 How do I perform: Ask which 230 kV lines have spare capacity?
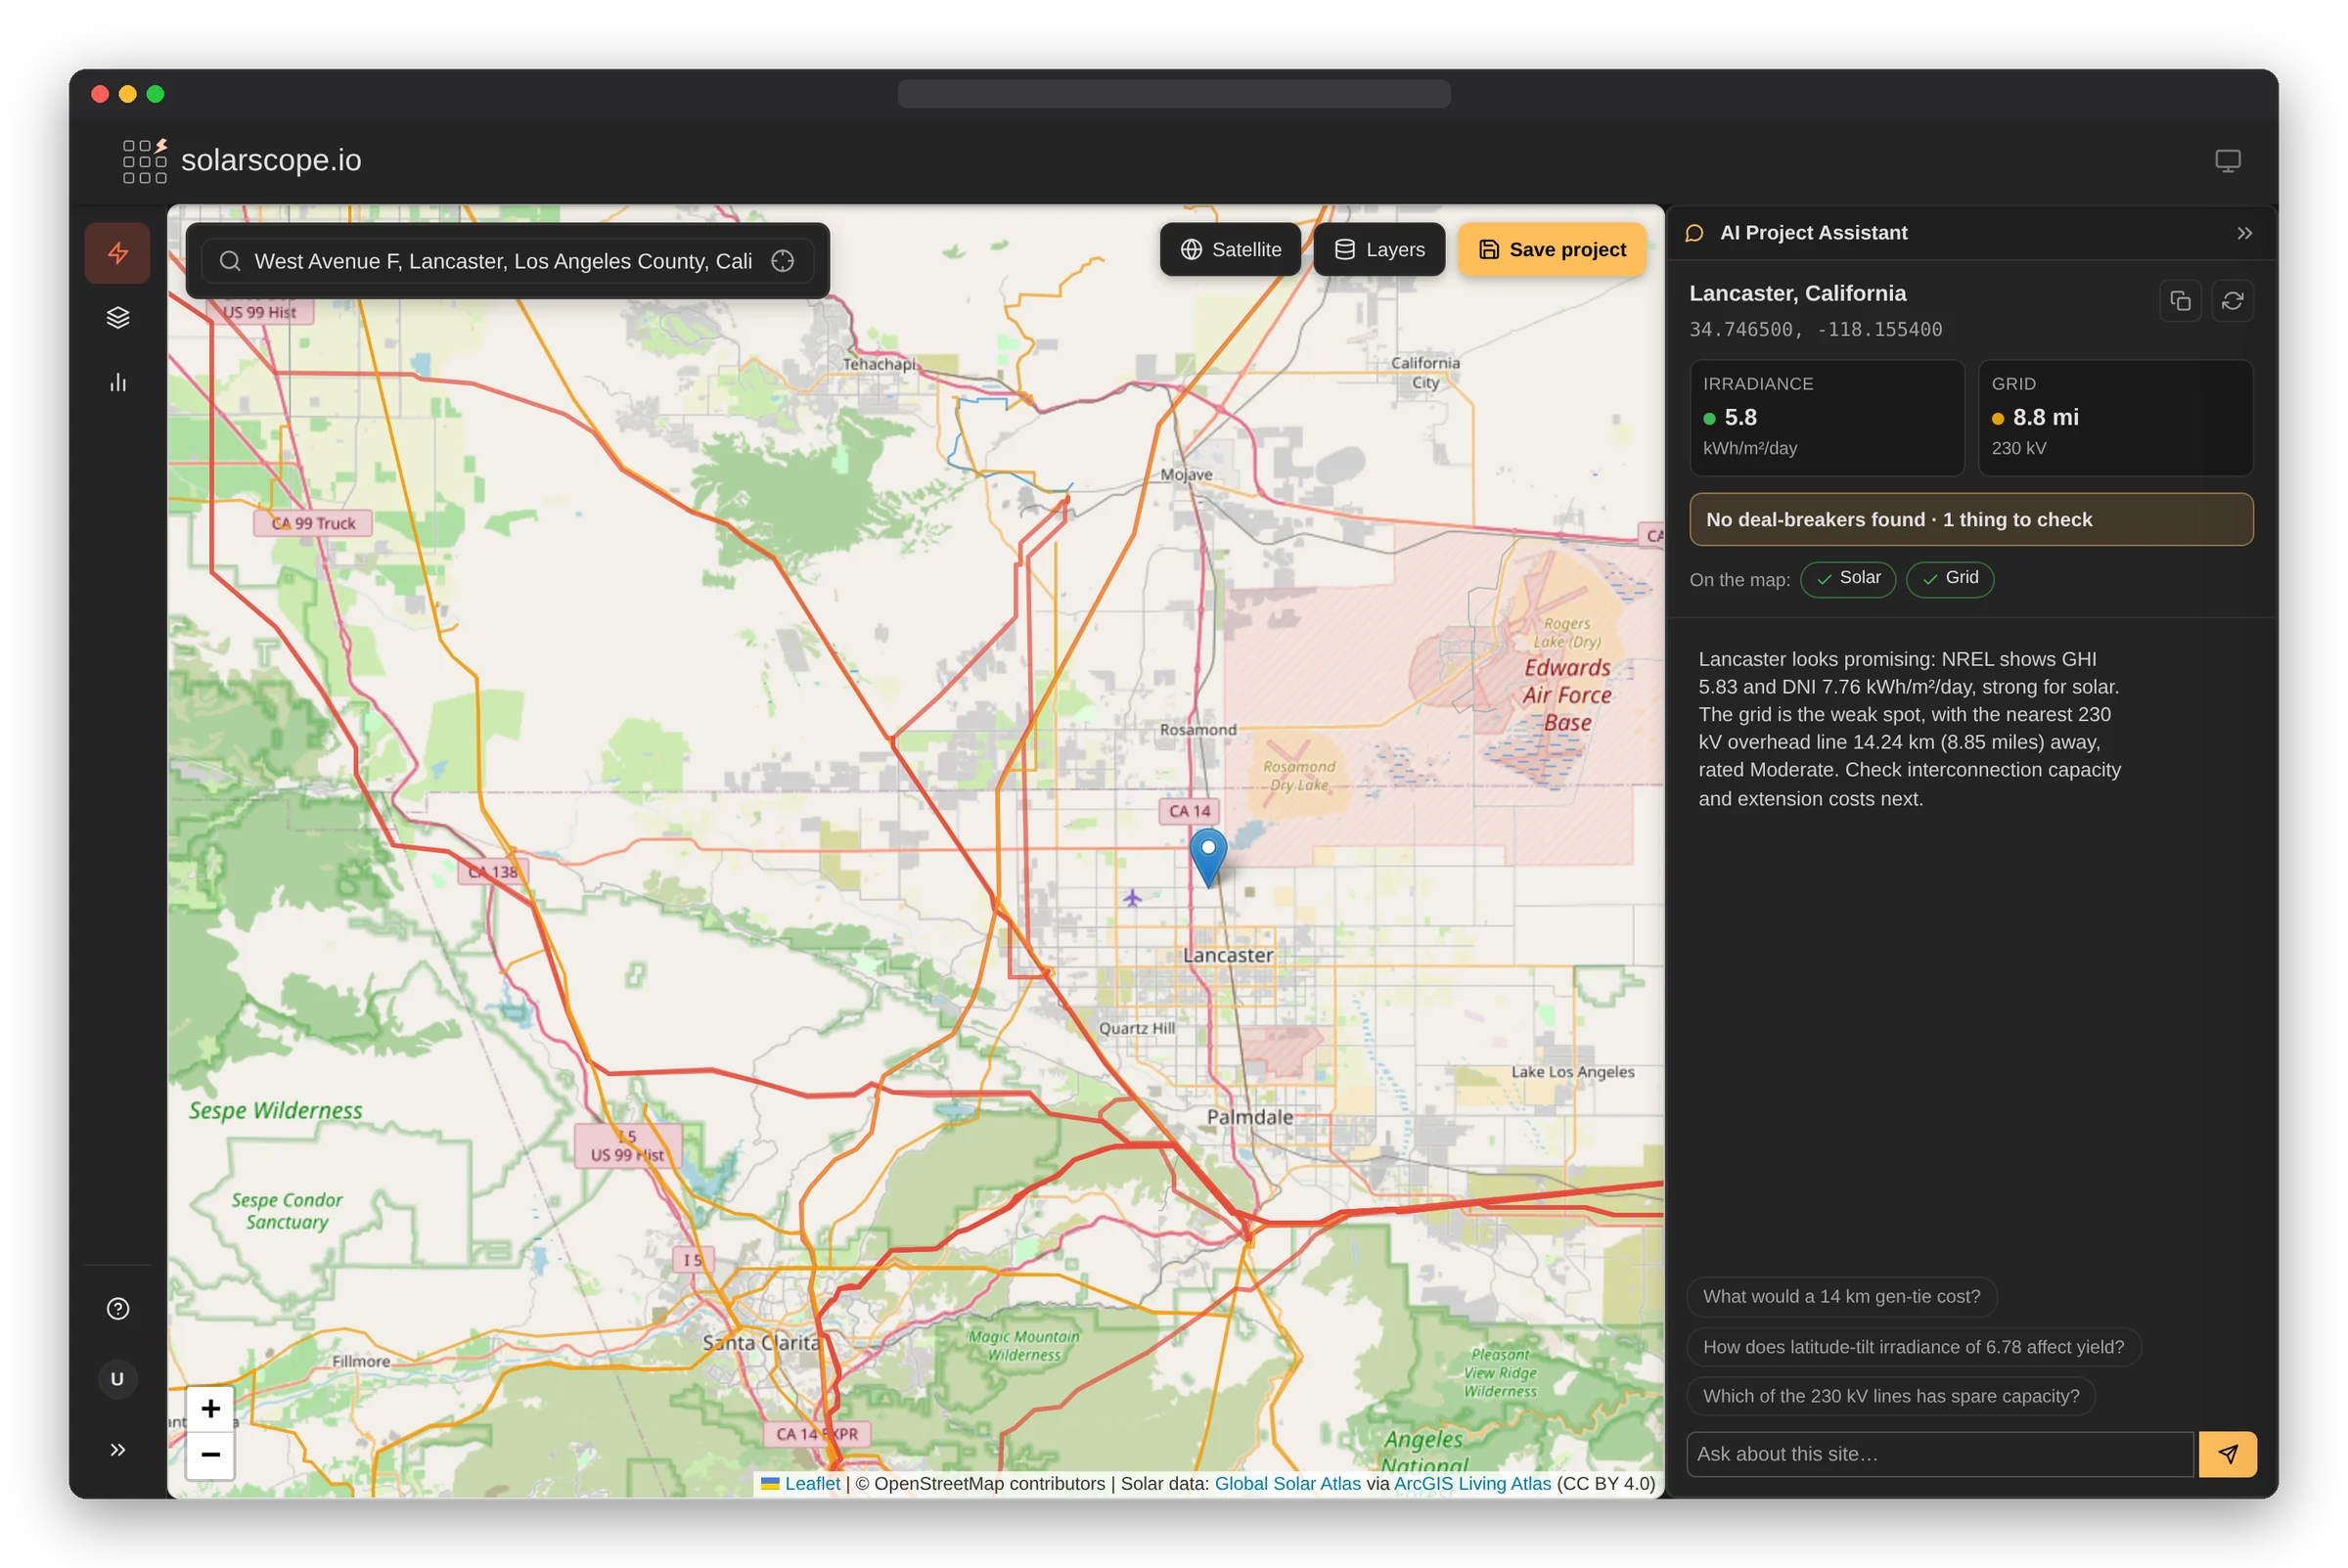1890,1396
